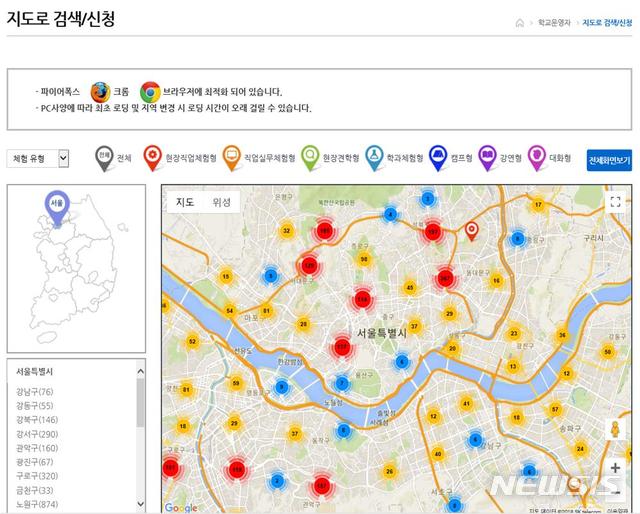Pick up the Street View pegman
Screen dimensions: 640x514
[615, 429]
